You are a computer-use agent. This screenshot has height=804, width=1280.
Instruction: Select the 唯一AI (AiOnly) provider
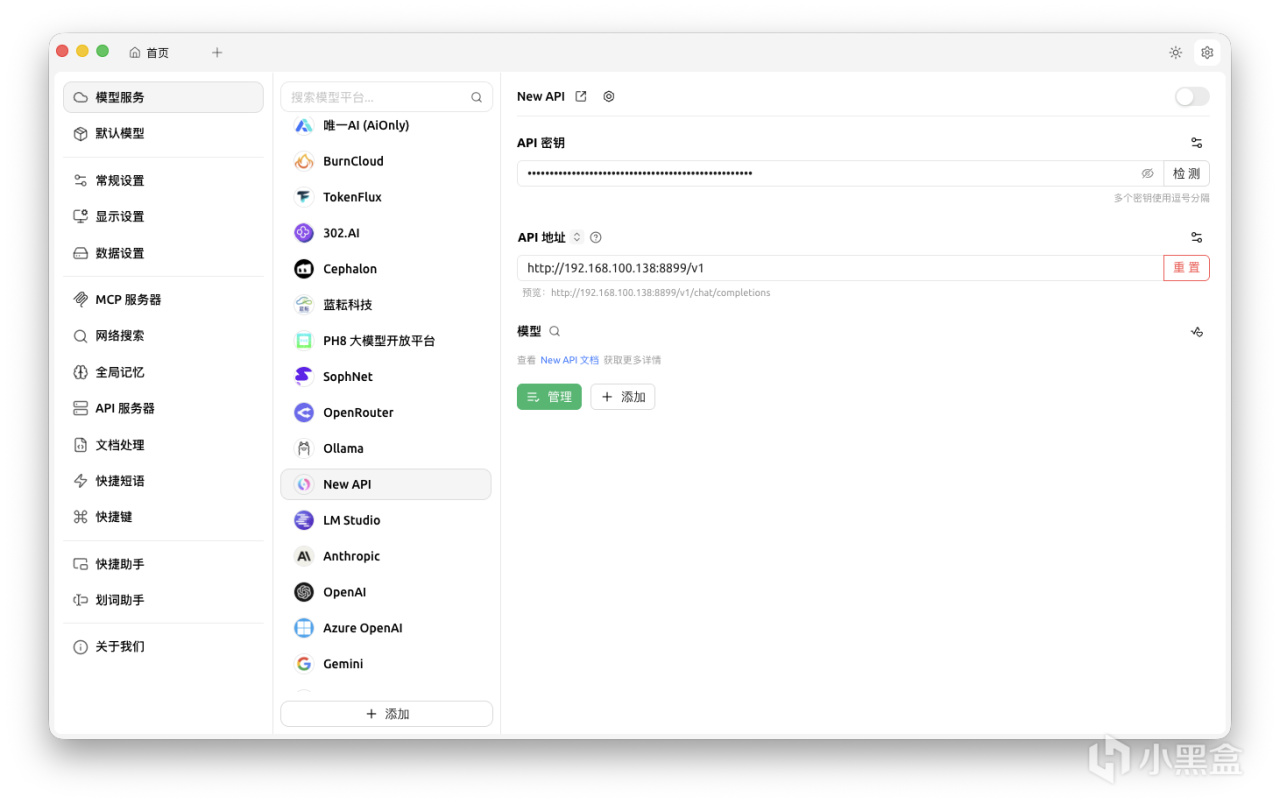click(x=386, y=125)
